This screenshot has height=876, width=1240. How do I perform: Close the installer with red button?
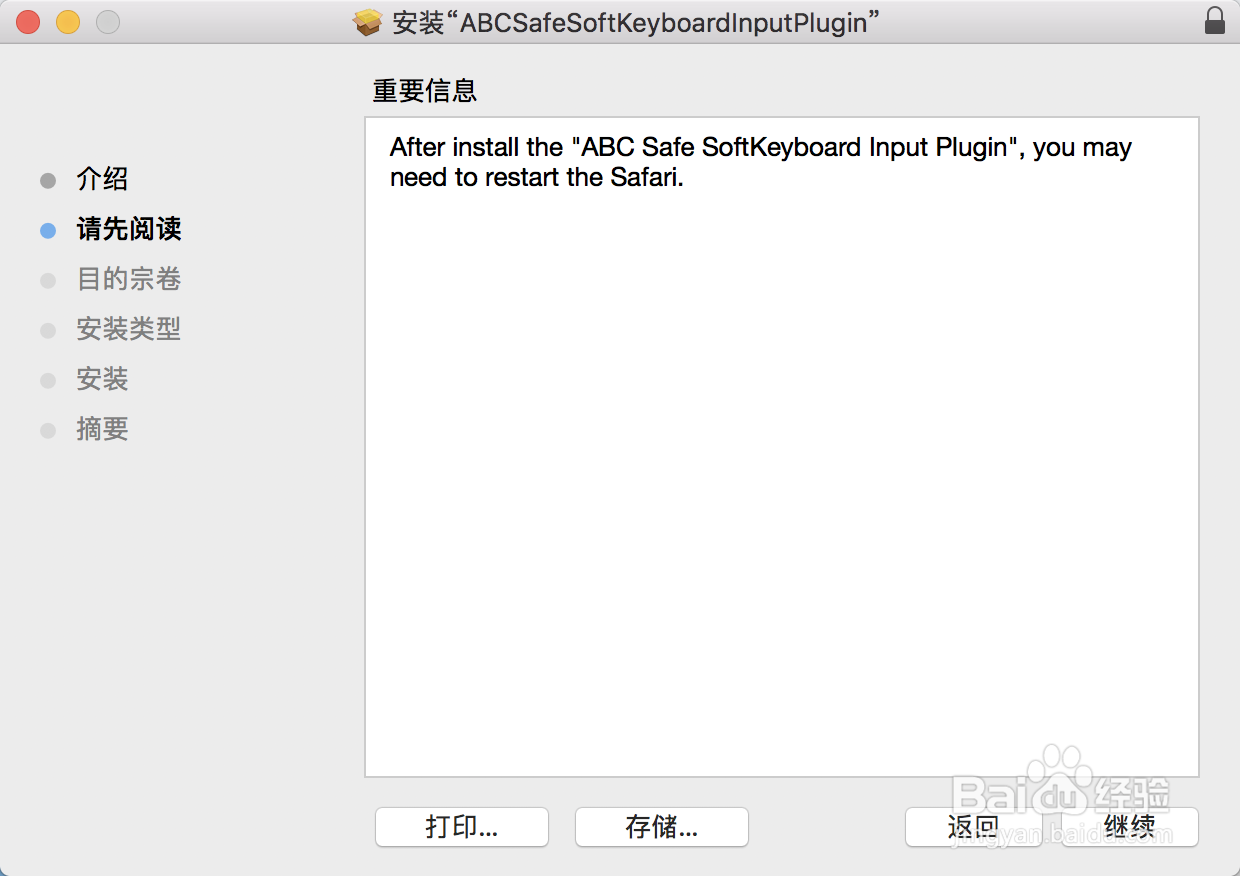tap(28, 22)
